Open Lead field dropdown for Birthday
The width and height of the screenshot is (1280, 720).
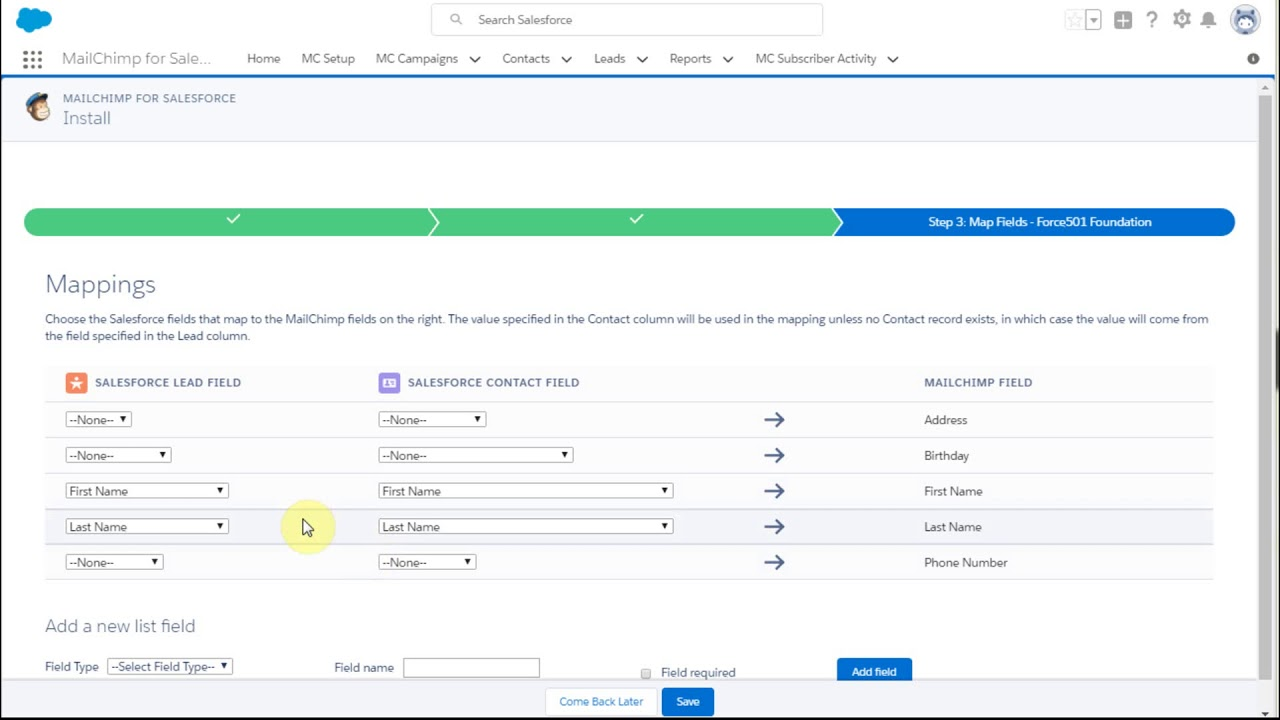point(118,455)
